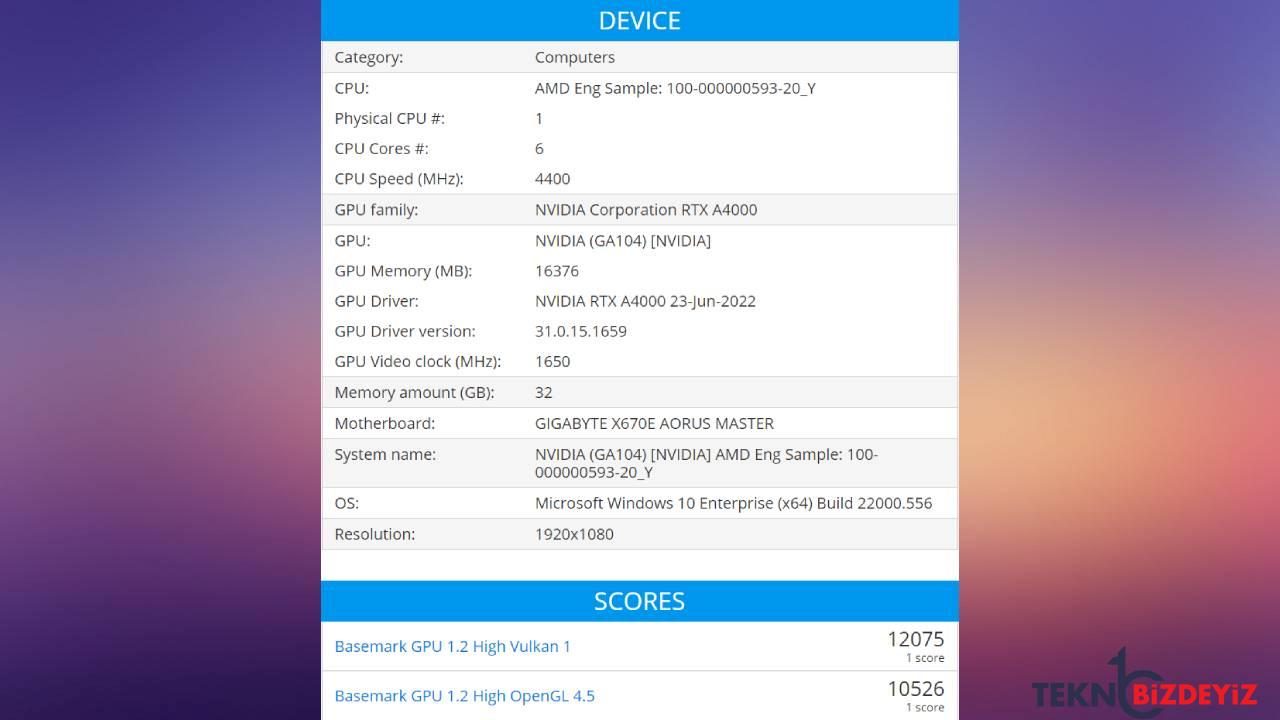
Task: Click the System name label
Action: 385,454
